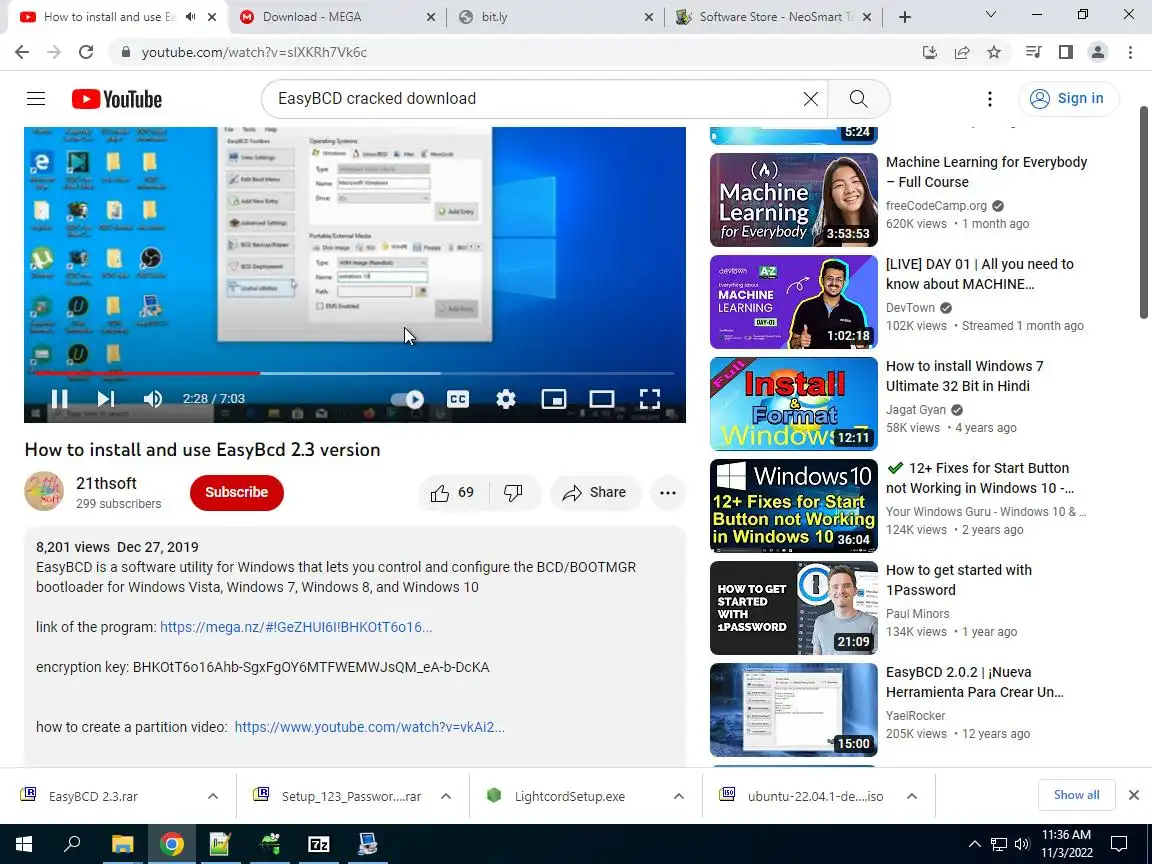
Task: Toggle Chrome side panel
Action: (1065, 52)
